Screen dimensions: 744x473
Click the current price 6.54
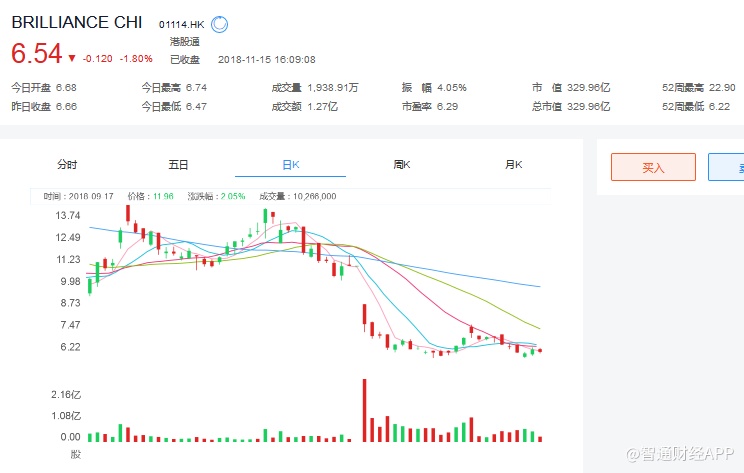[x=37, y=53]
